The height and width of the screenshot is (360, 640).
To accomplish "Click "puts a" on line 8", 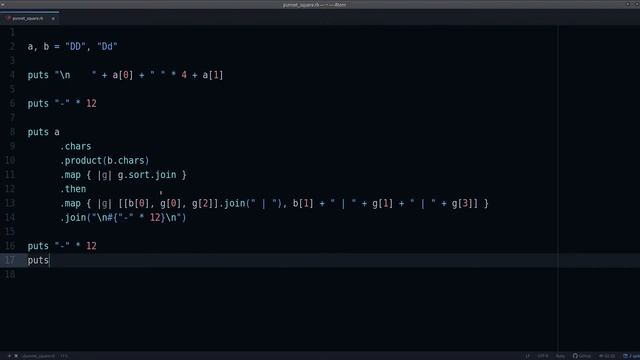I will point(44,132).
